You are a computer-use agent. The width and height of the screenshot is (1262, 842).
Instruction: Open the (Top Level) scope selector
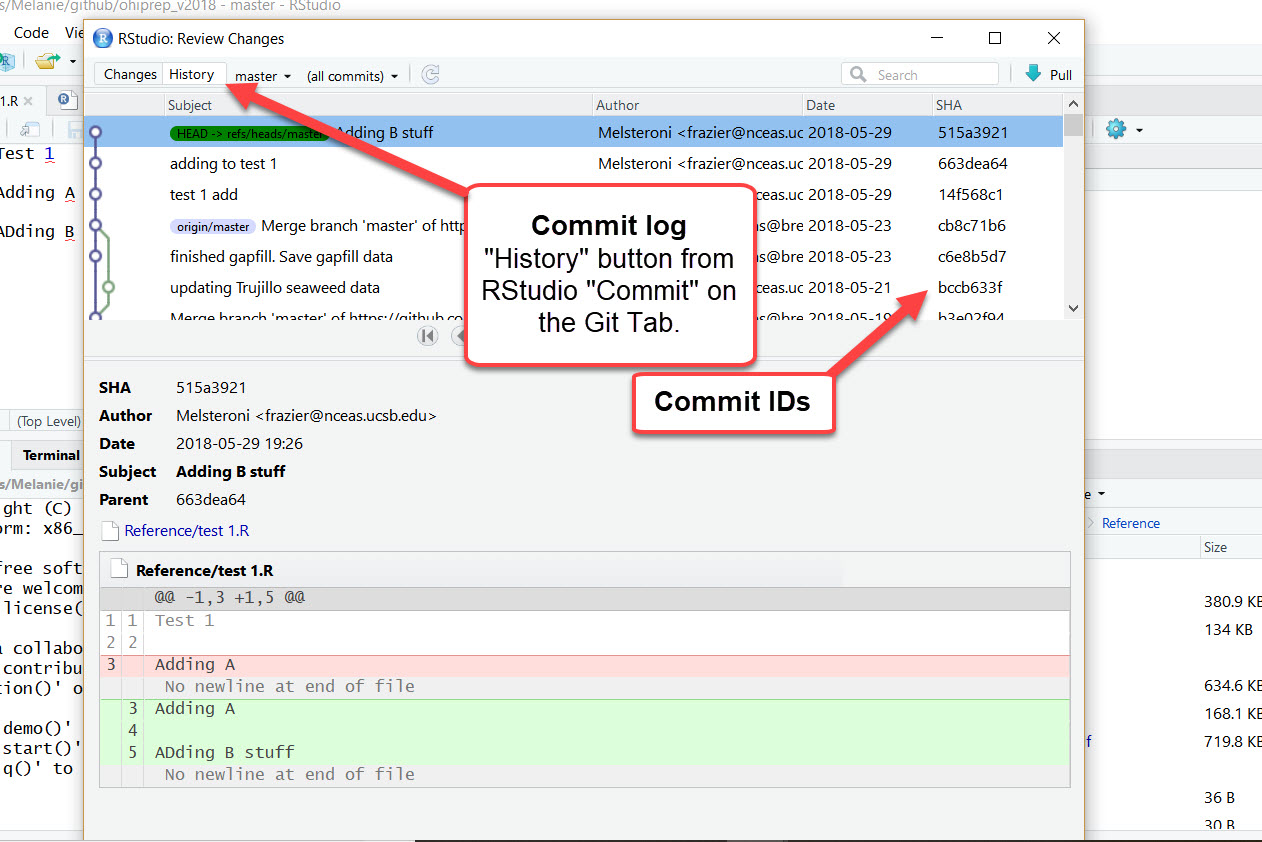[x=49, y=421]
